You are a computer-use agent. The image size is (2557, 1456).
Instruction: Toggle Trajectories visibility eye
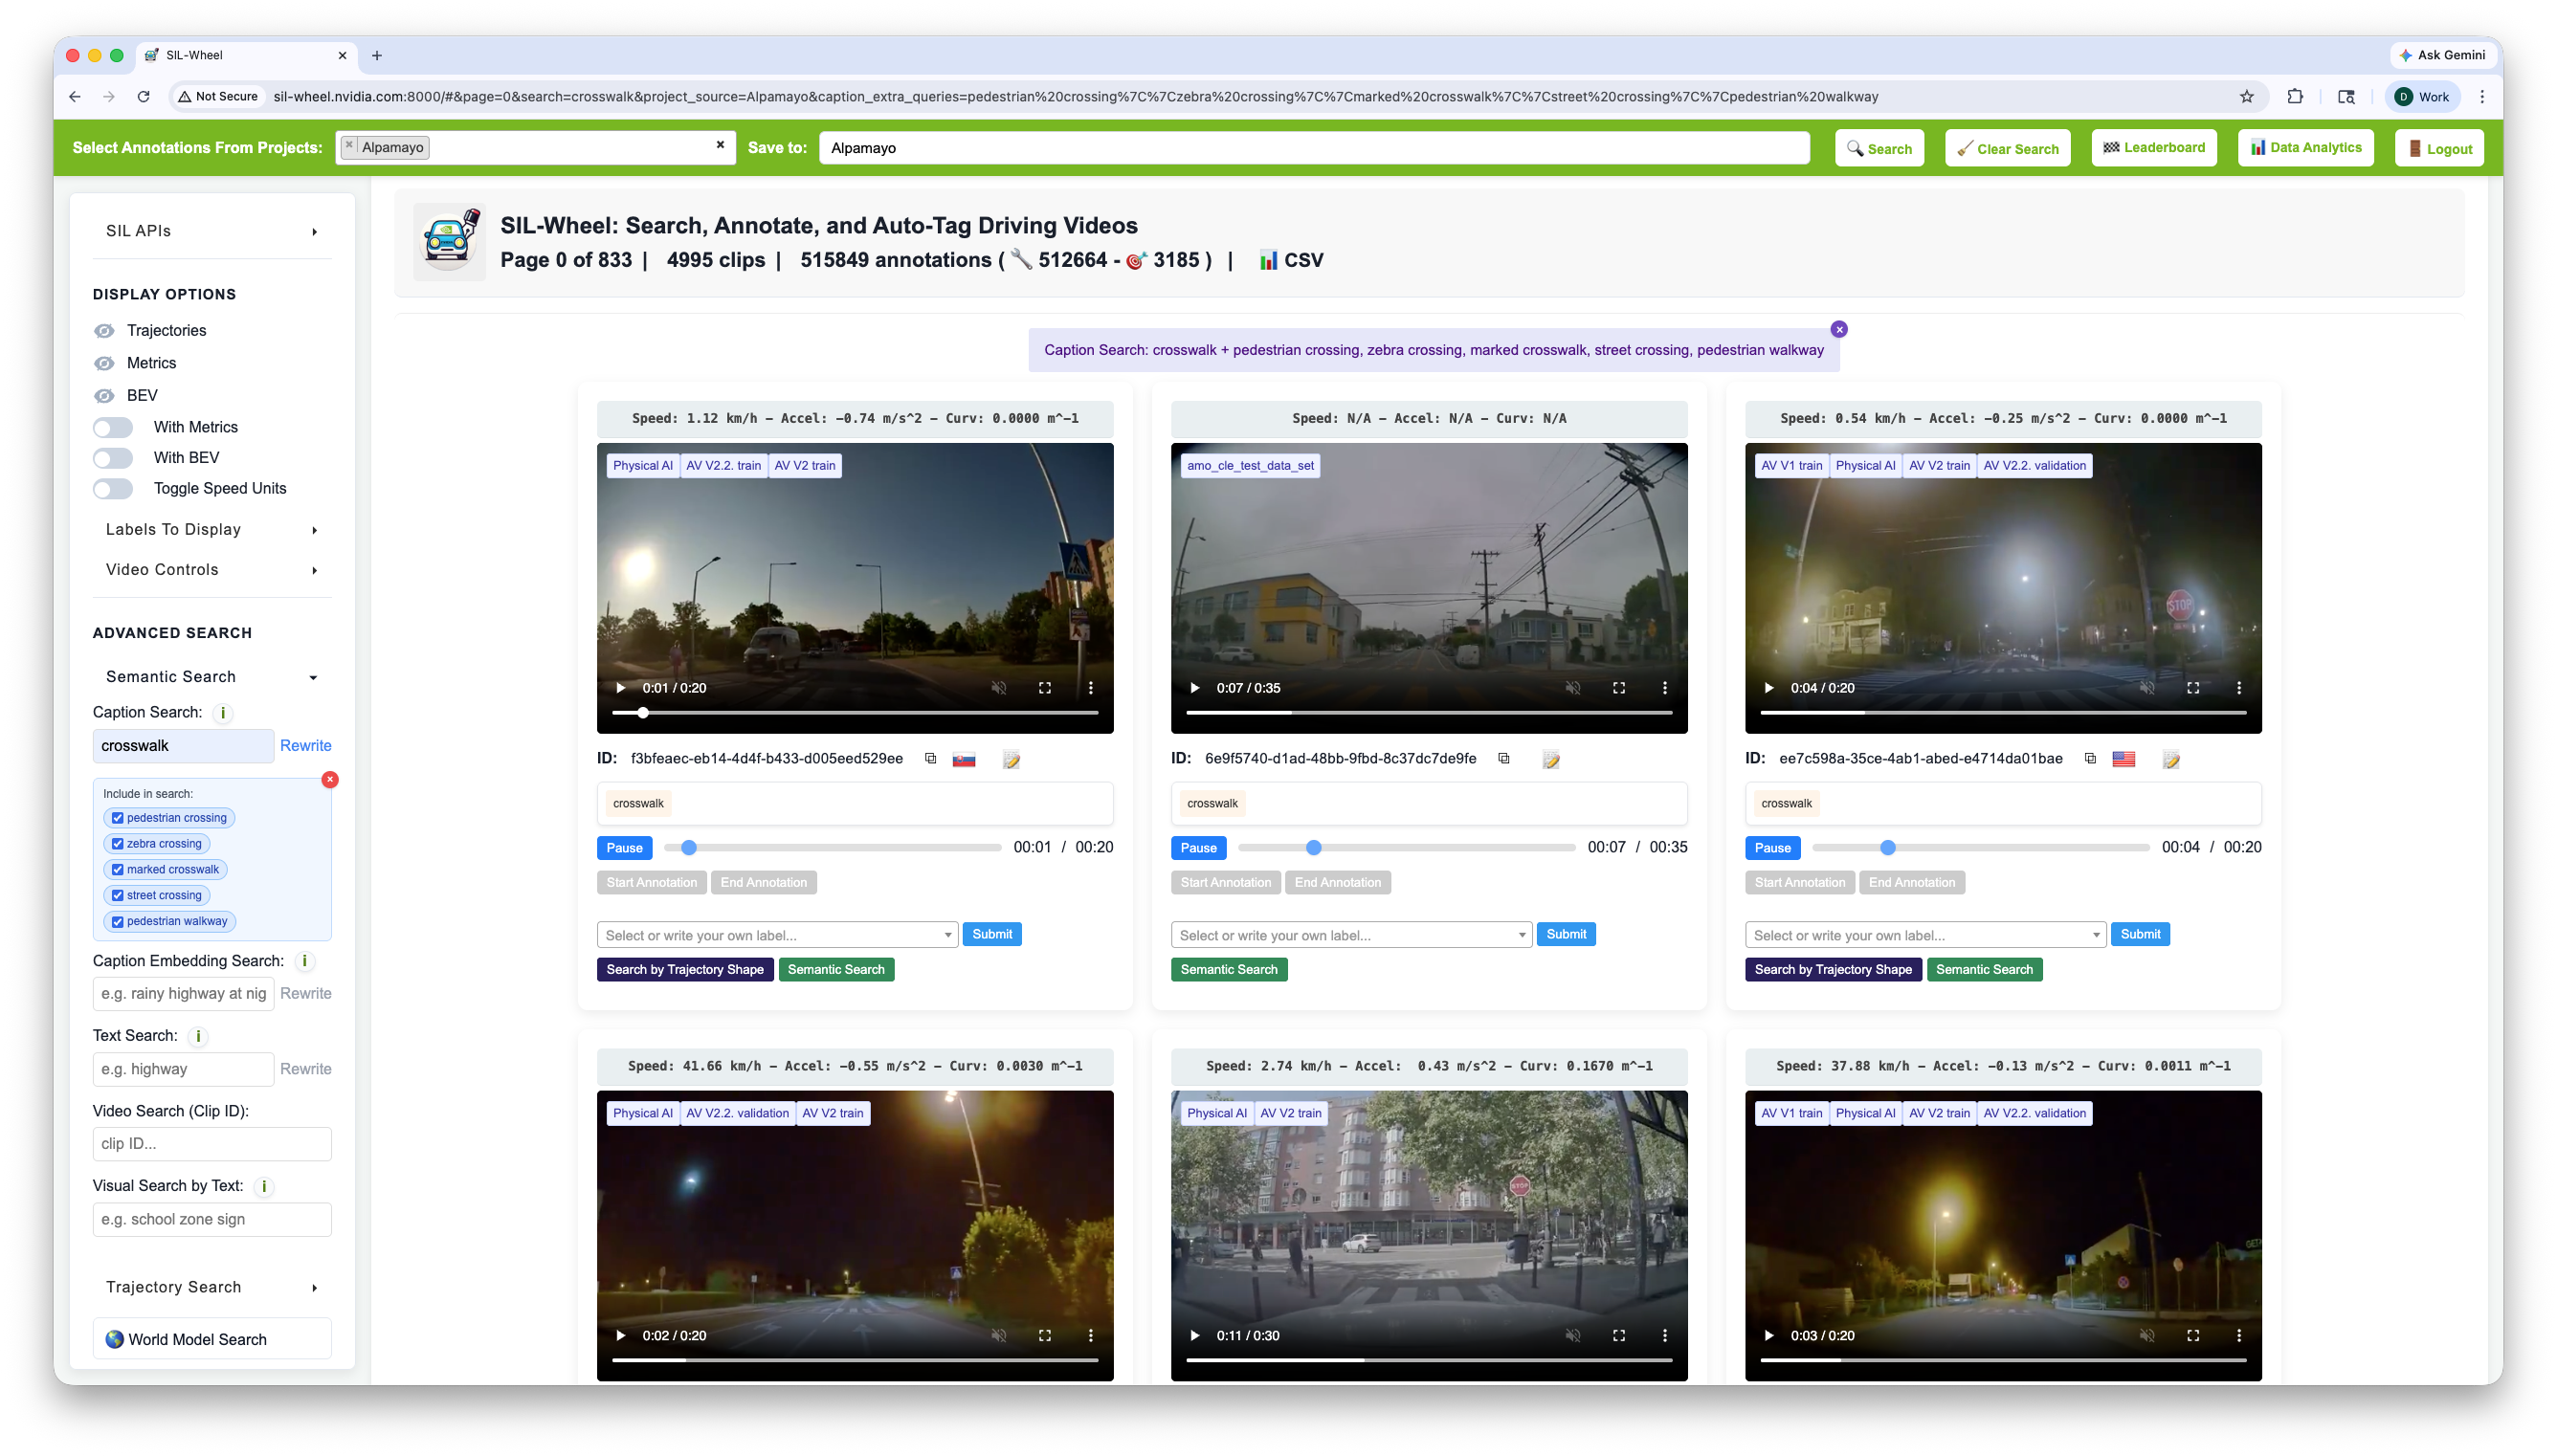104,331
